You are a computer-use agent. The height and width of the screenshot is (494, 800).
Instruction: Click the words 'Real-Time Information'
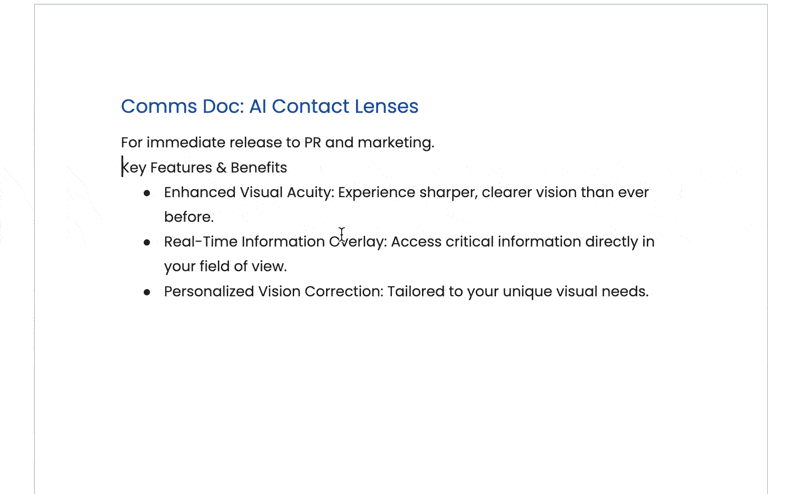click(x=244, y=241)
